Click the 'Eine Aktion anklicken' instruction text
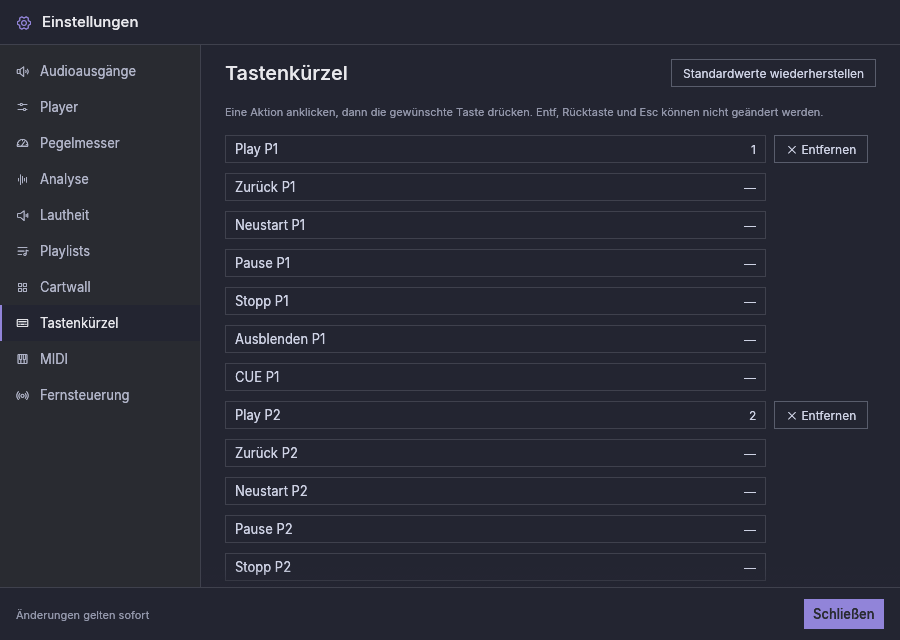This screenshot has width=900, height=640. 524,113
